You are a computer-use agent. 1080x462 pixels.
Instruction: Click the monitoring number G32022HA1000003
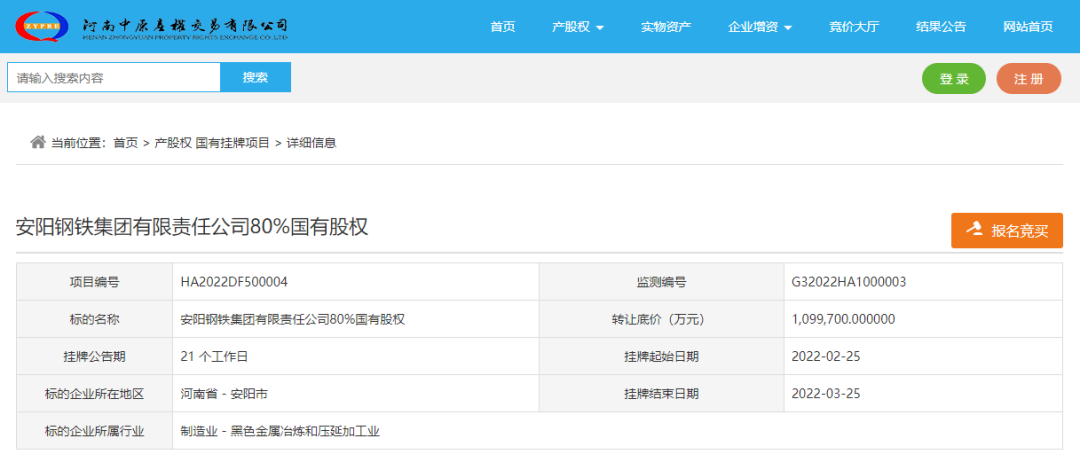click(849, 282)
